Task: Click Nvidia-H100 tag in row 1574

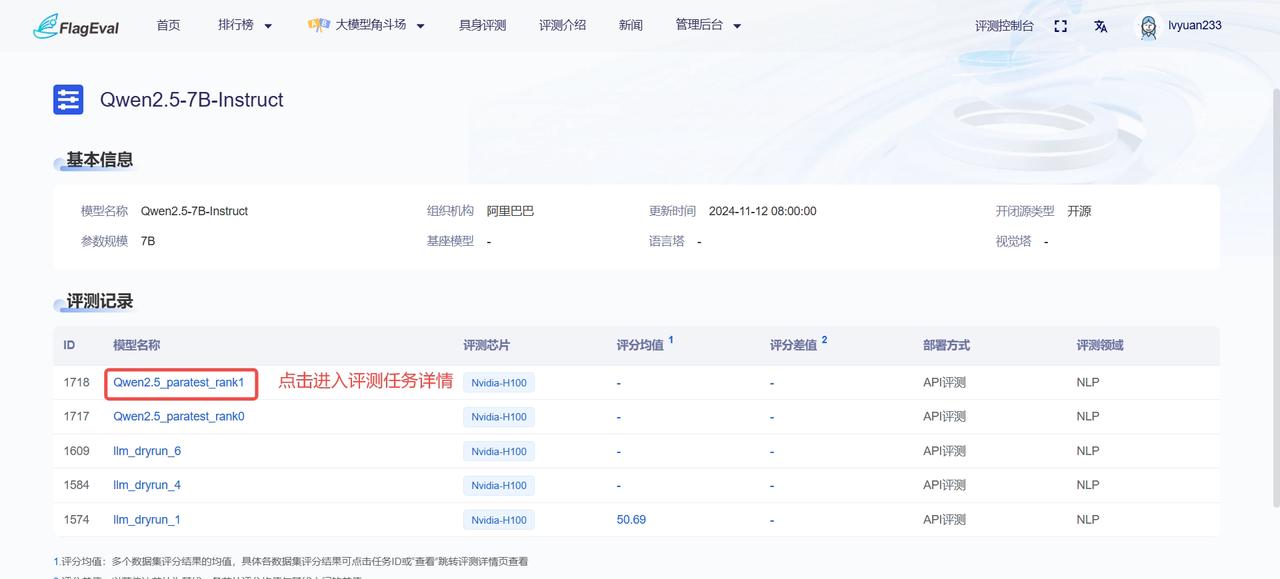Action: (x=499, y=520)
